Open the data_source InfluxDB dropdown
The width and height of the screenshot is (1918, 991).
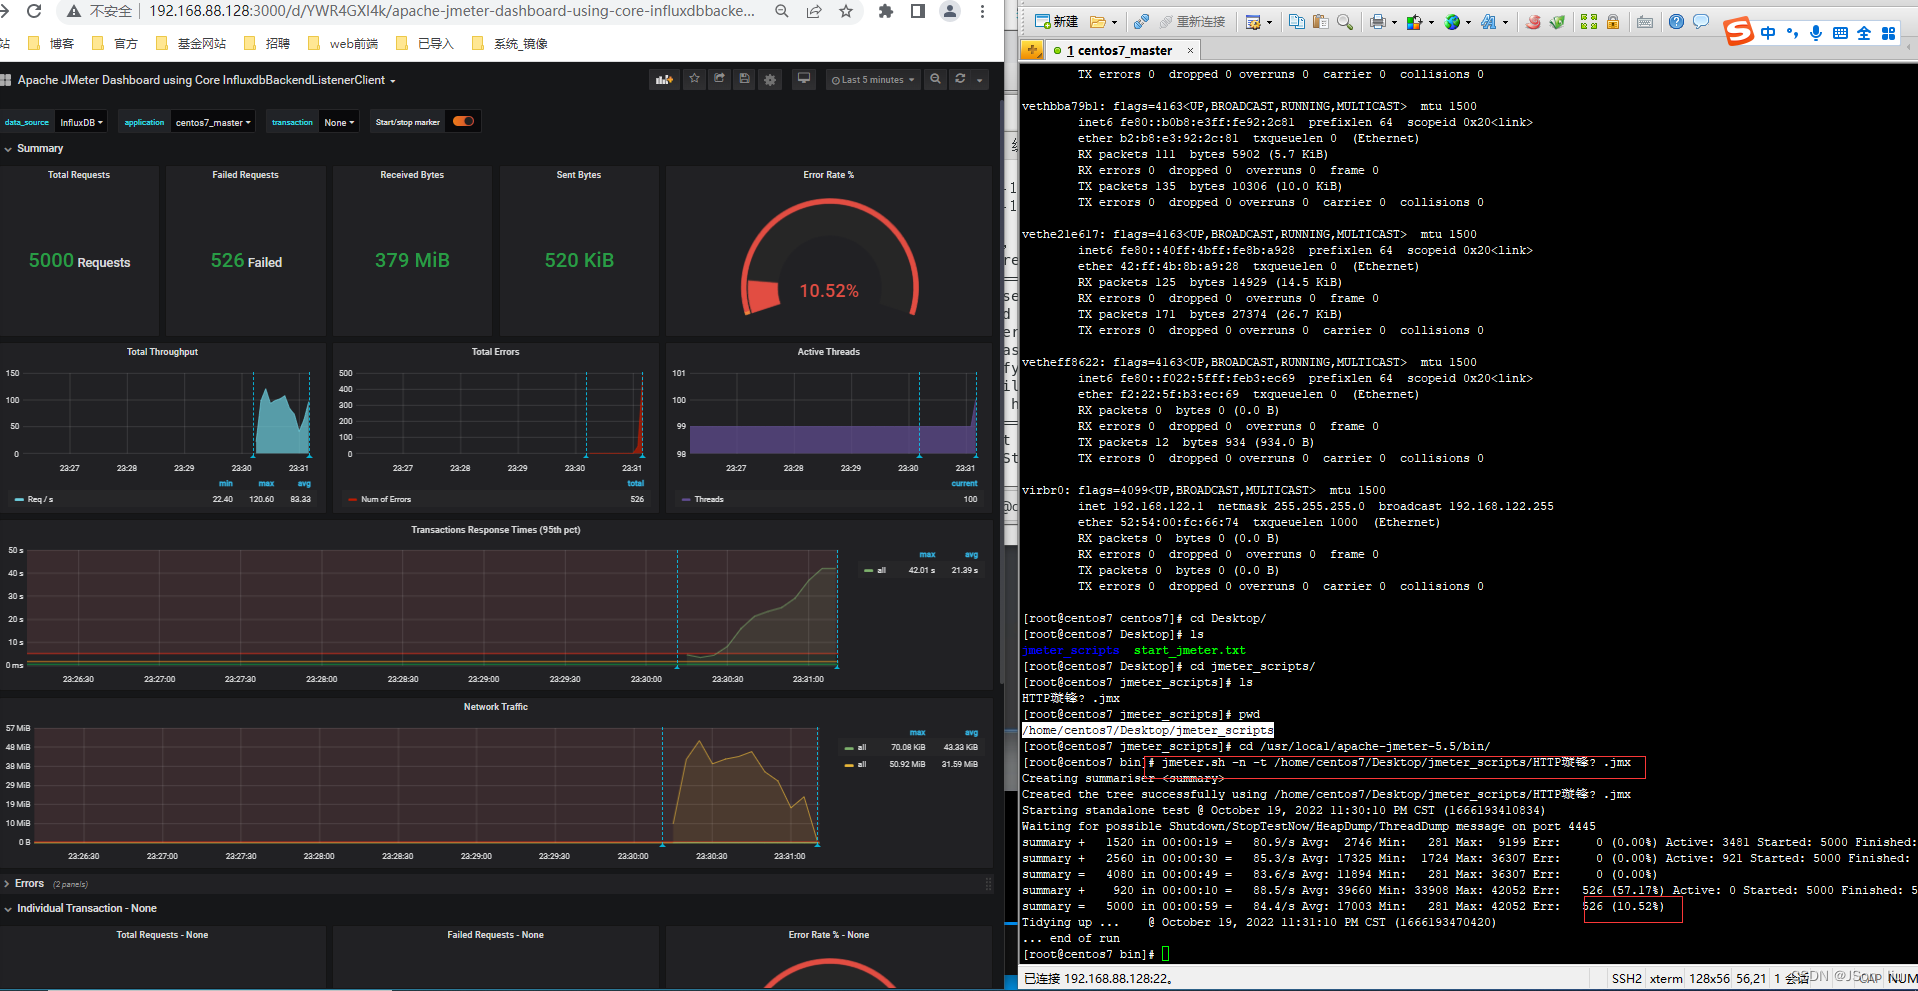click(x=81, y=122)
